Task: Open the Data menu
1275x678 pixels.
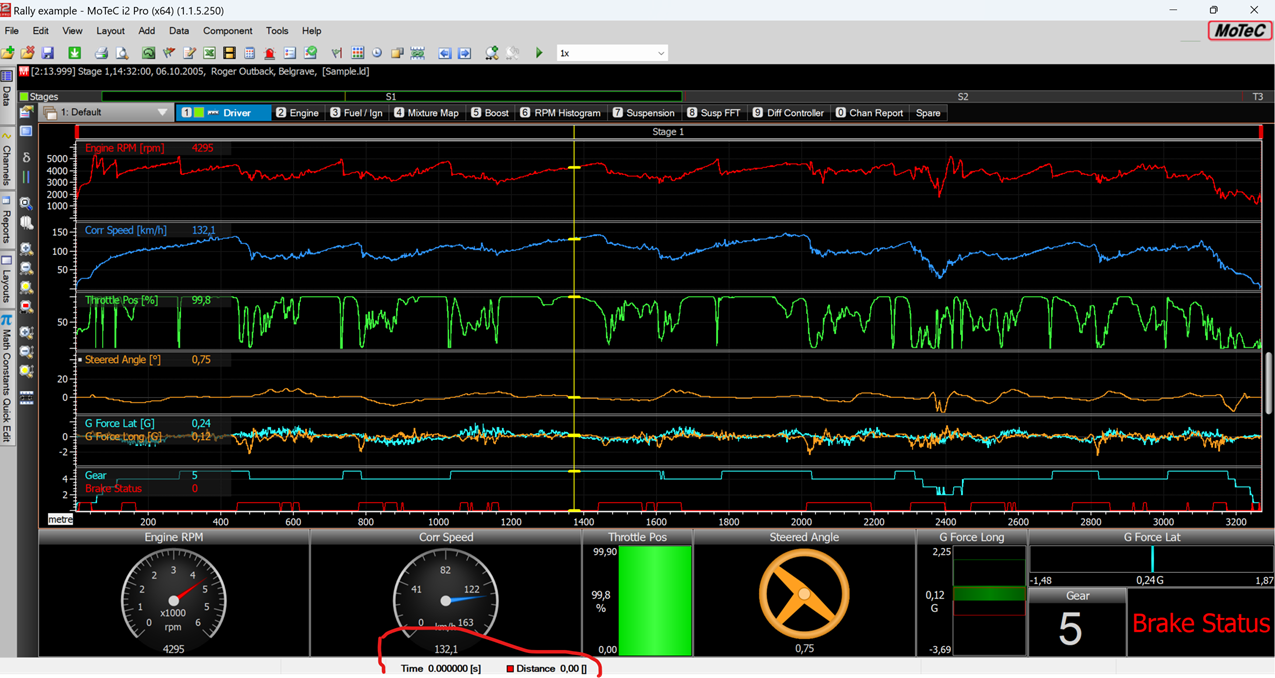Action: pos(179,31)
